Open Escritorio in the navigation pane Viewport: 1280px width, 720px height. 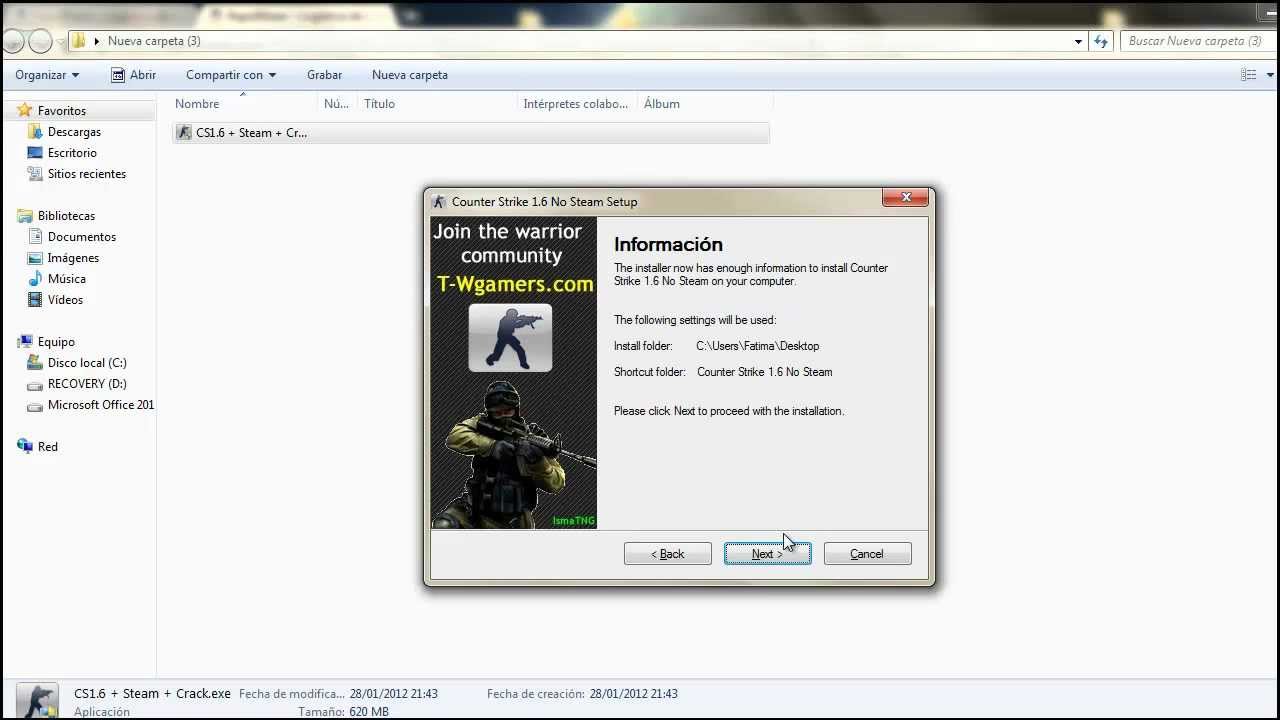coord(72,153)
